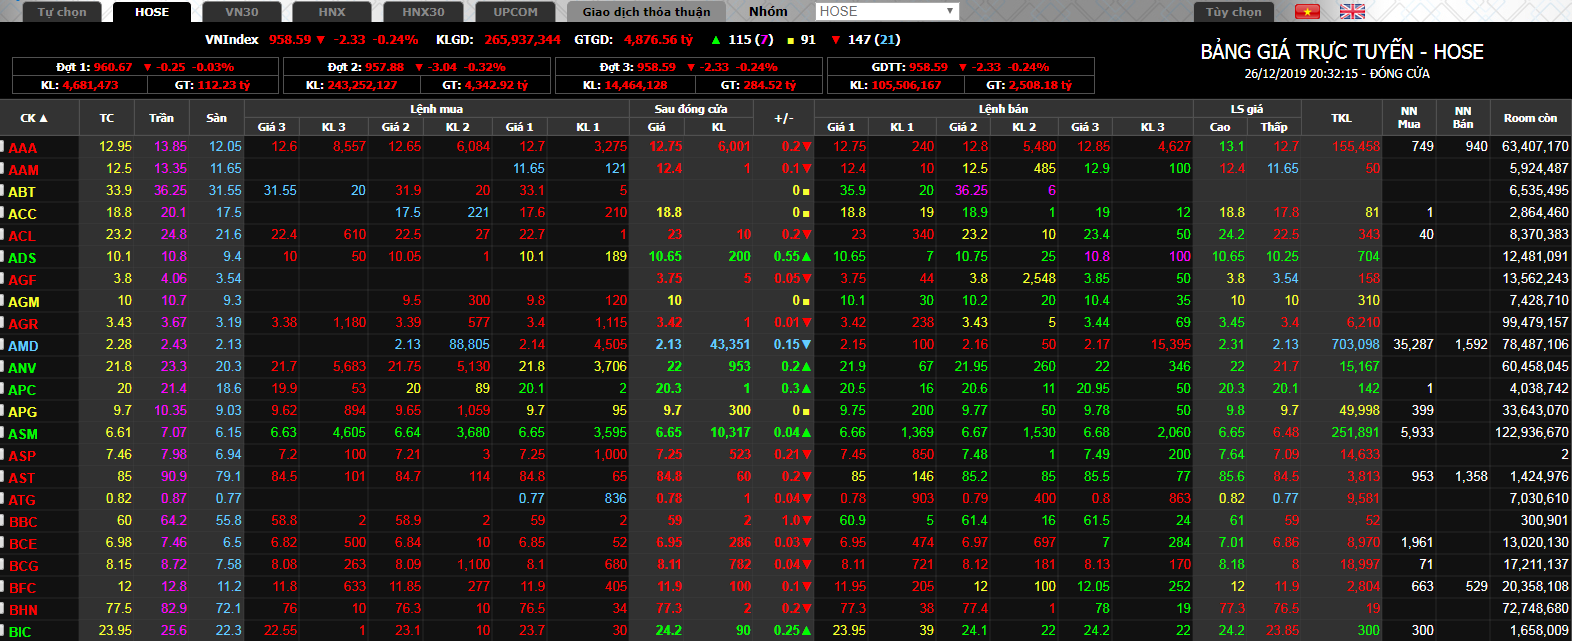Click the AGR ticker link
This screenshot has width=1572, height=641.
(23, 324)
